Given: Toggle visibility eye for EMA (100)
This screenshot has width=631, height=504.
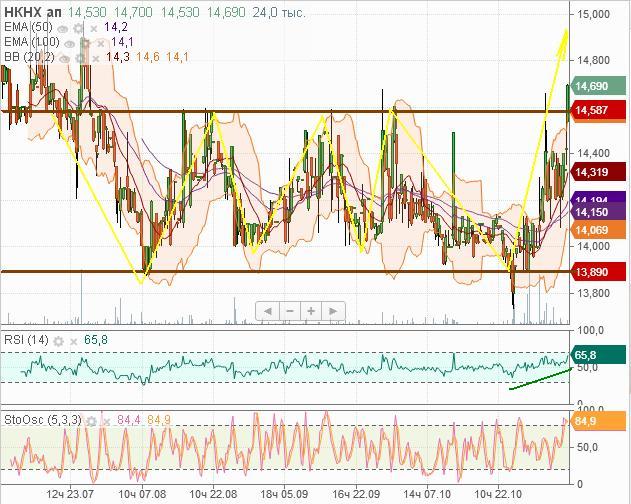Looking at the screenshot, I should 70,42.
